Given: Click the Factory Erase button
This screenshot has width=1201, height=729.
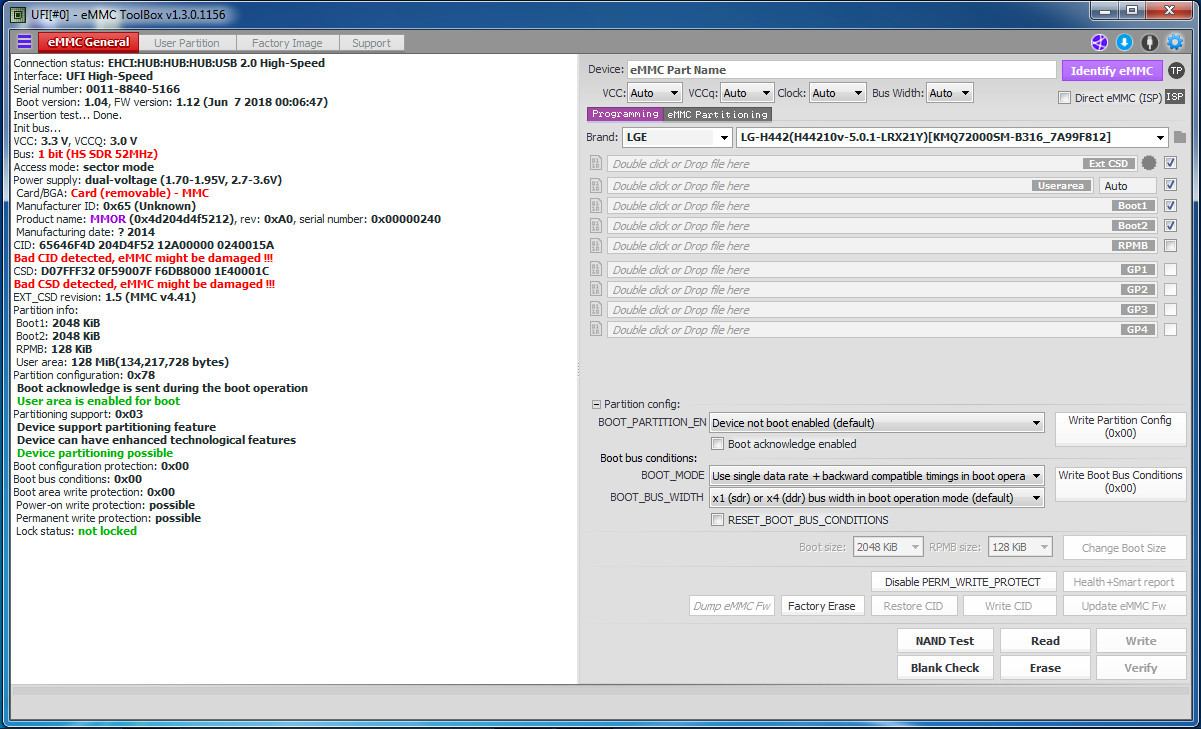Looking at the screenshot, I should click(821, 606).
